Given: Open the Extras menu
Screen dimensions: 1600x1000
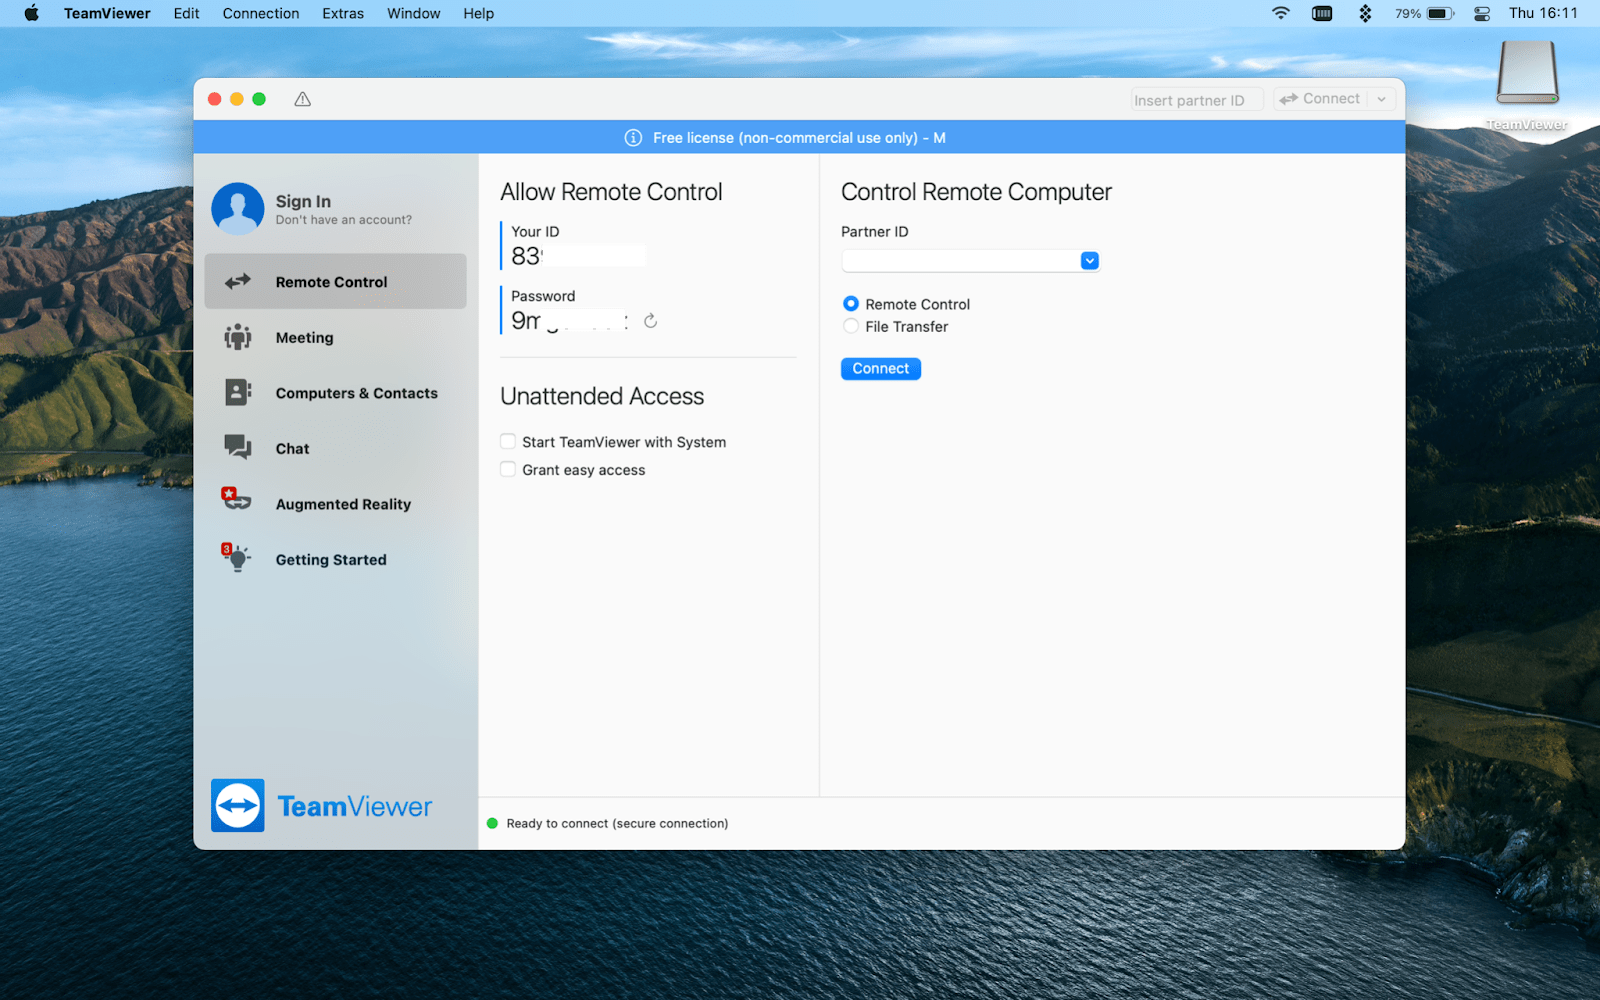Looking at the screenshot, I should pos(343,13).
